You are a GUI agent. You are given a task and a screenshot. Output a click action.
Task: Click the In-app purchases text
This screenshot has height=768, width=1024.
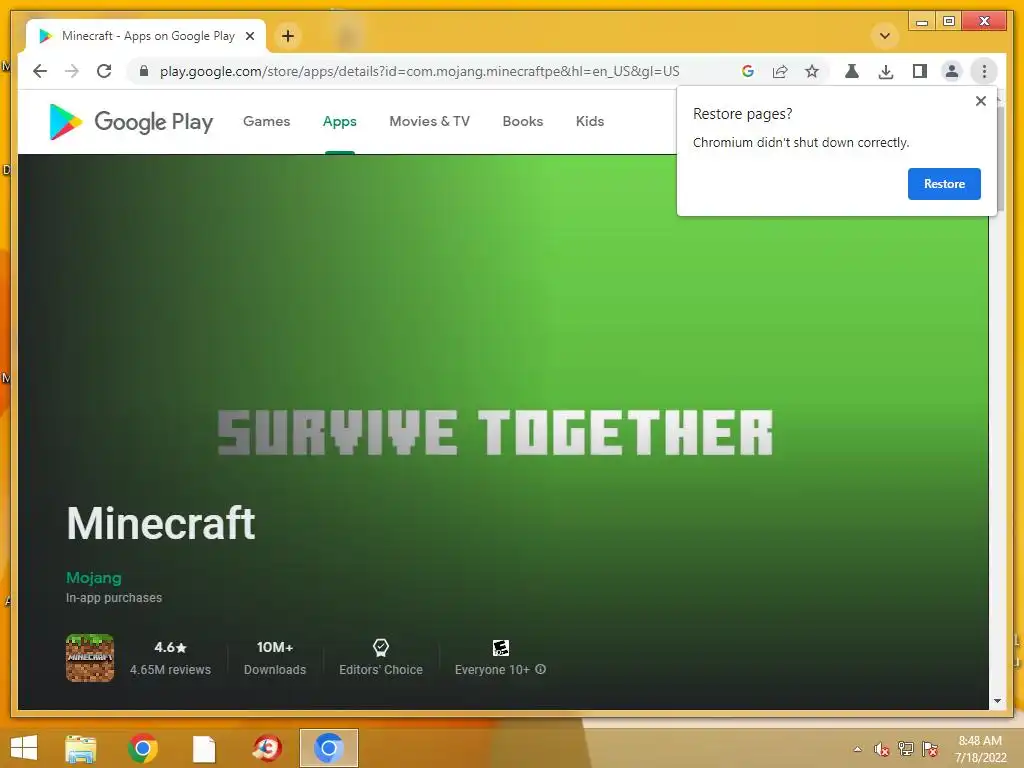click(114, 598)
